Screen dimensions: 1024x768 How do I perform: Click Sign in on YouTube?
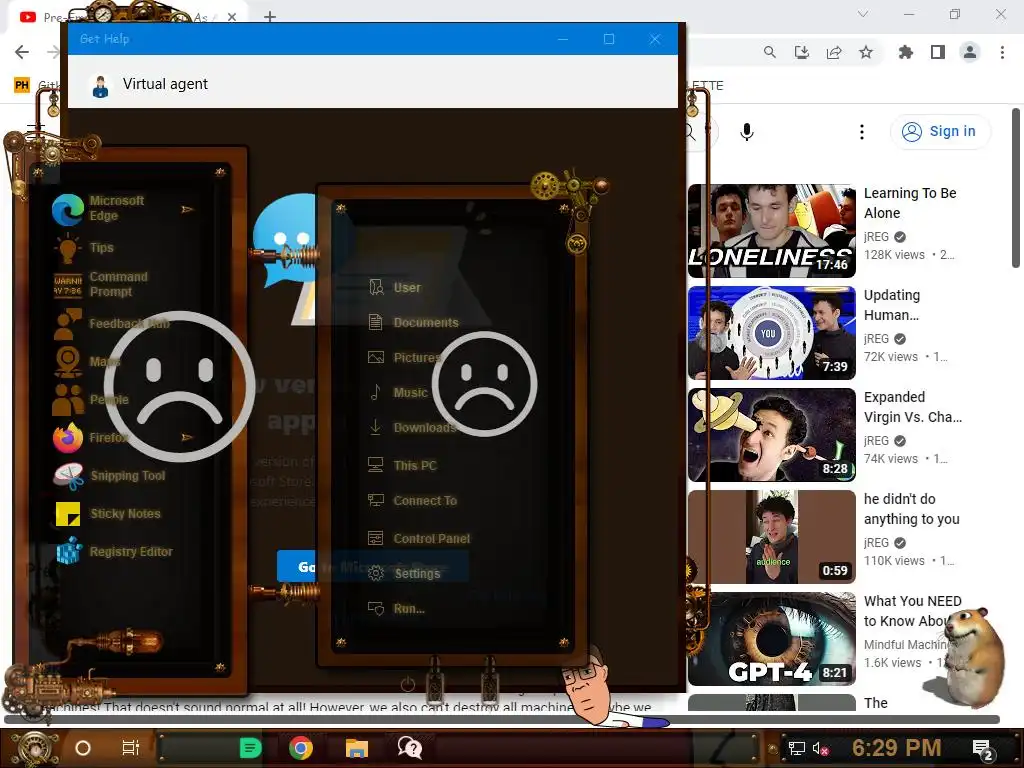(940, 131)
